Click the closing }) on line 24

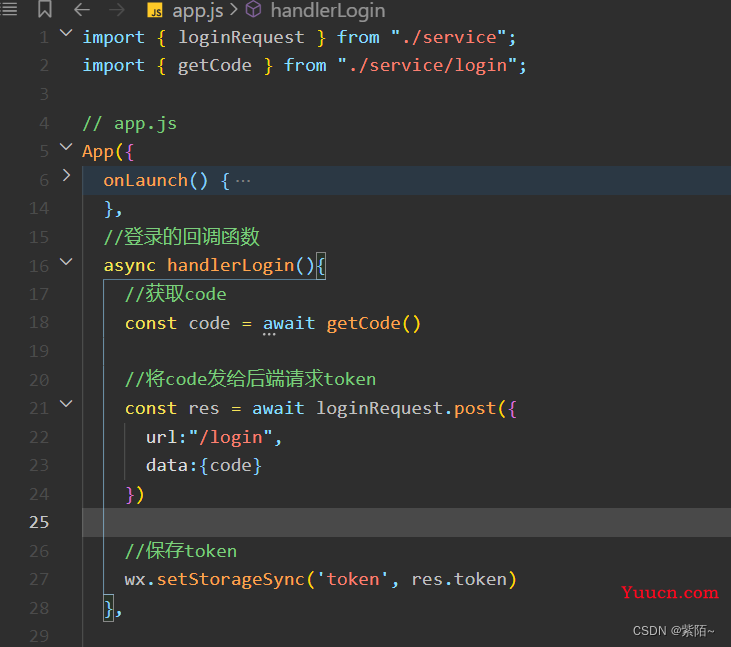coord(135,495)
